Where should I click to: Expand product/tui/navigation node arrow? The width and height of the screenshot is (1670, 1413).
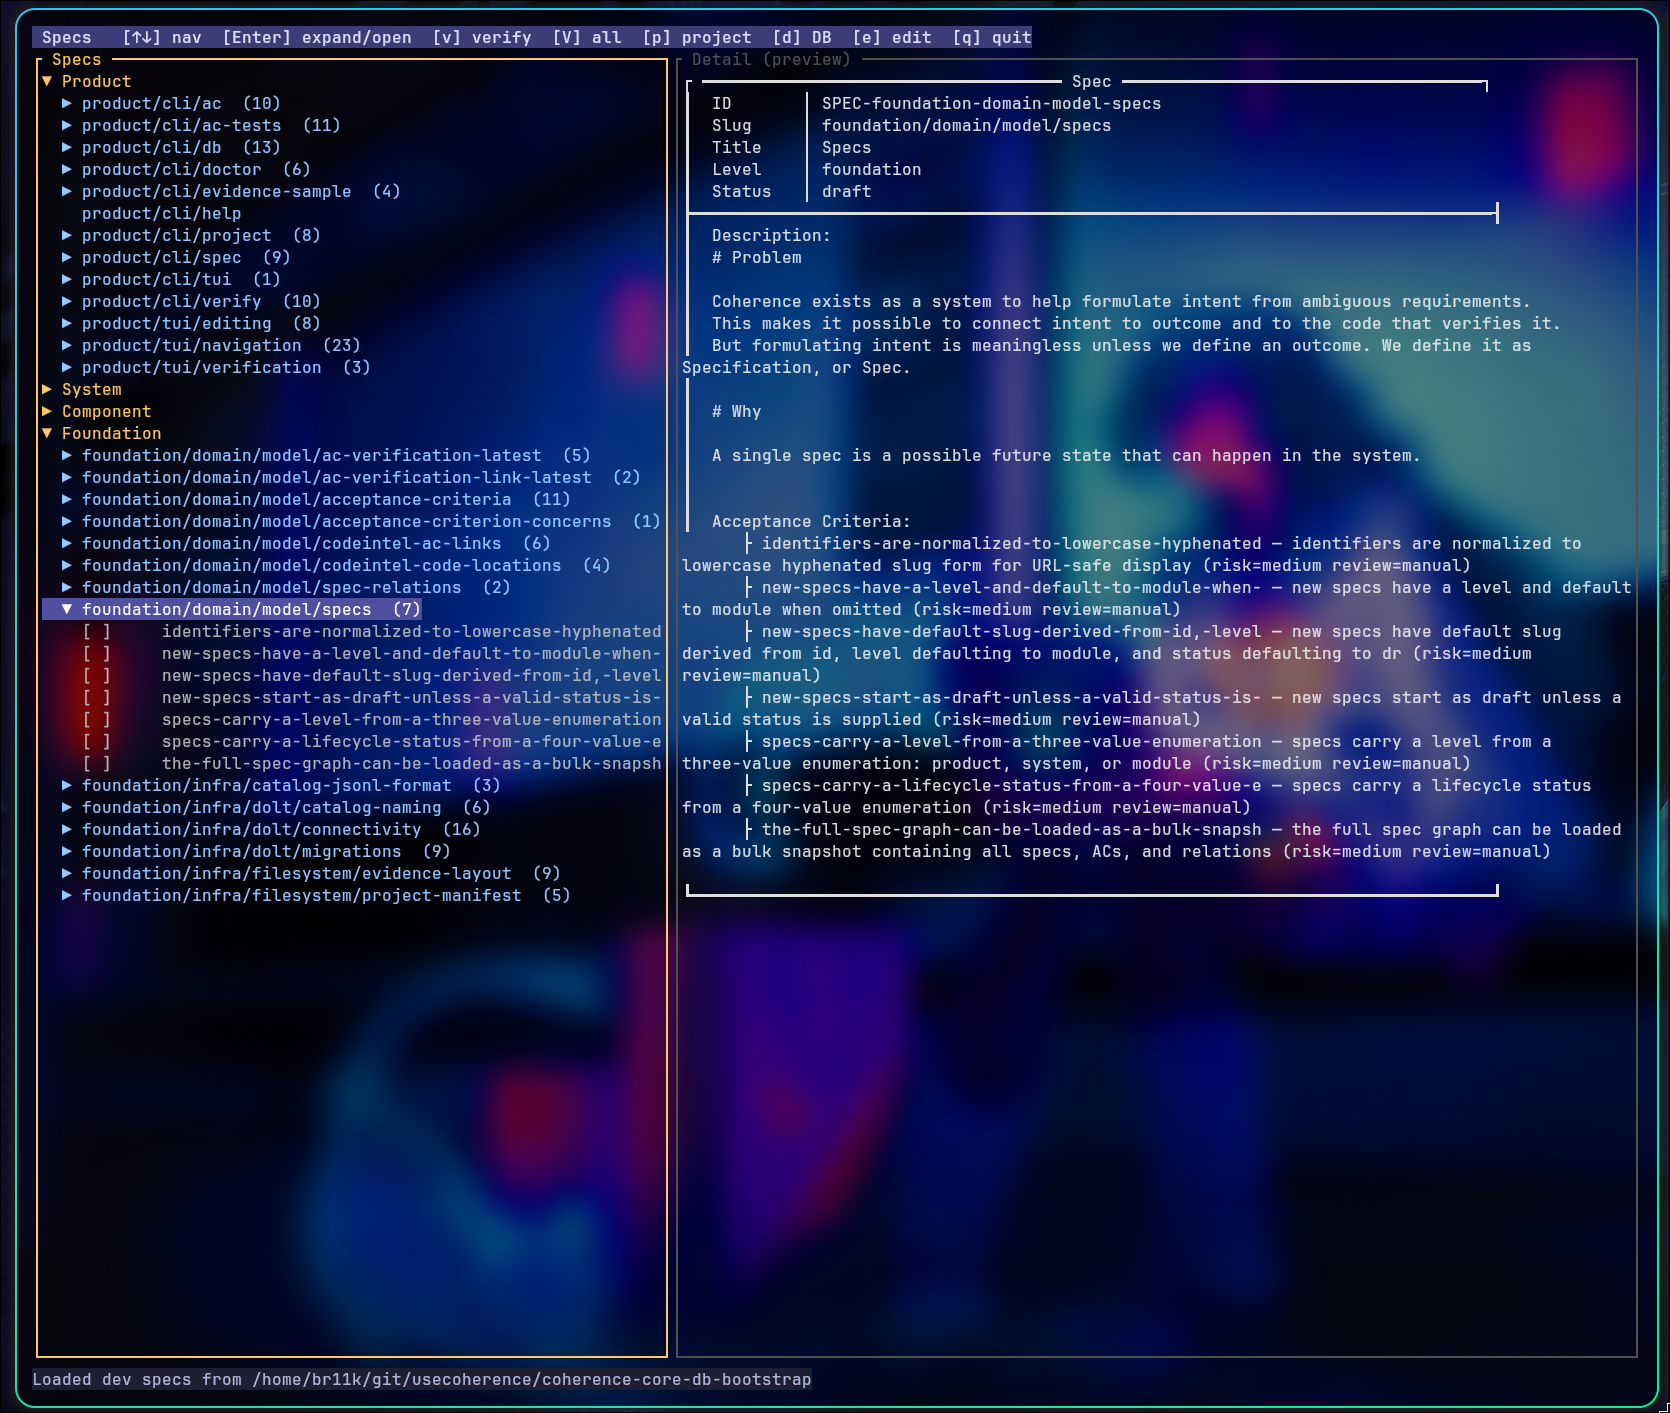click(67, 345)
